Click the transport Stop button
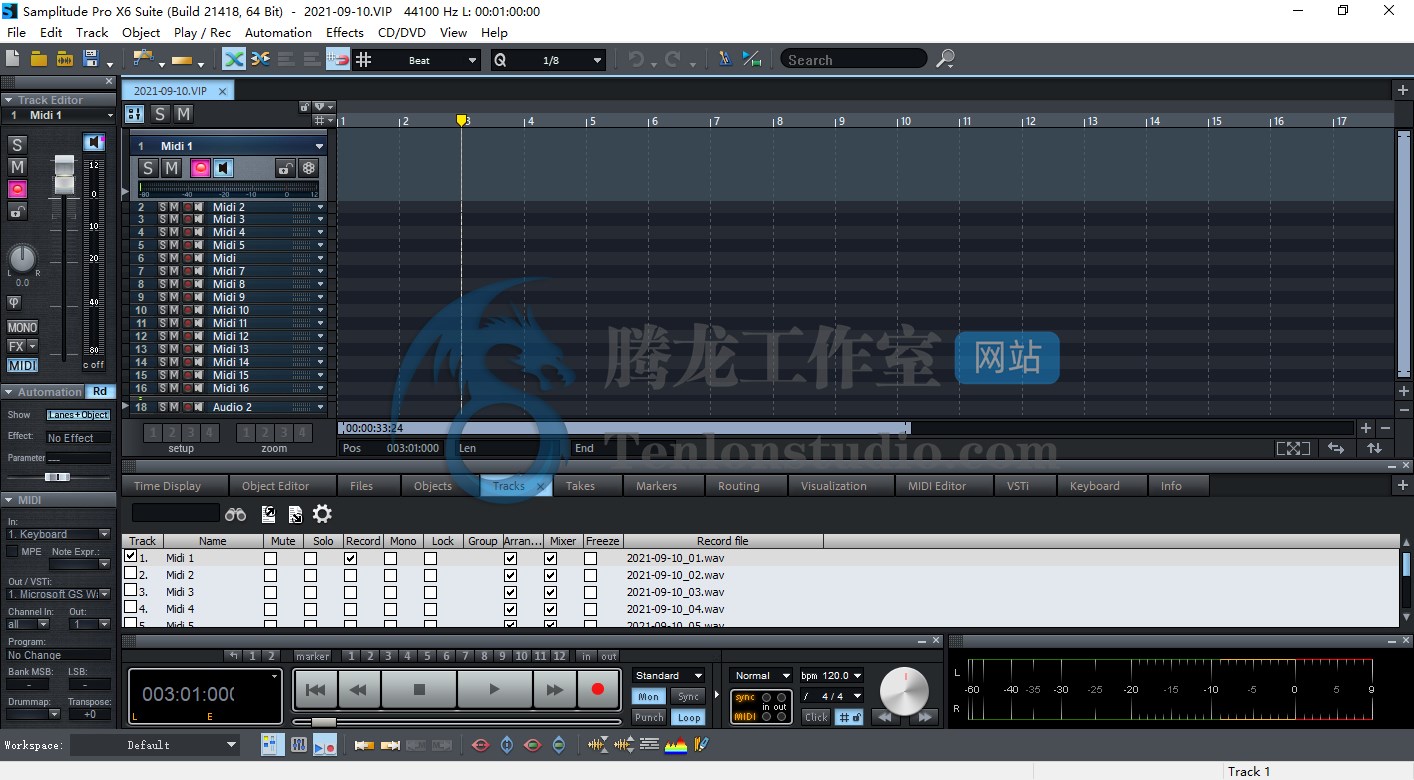Screen dimensions: 1414x780 pos(419,690)
